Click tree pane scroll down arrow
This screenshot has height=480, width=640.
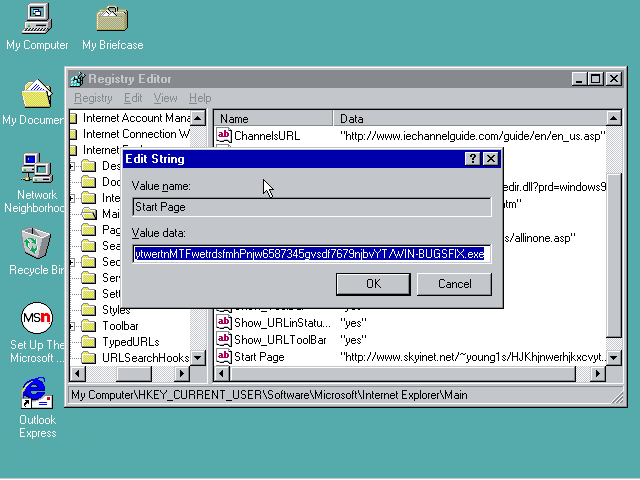pos(198,358)
